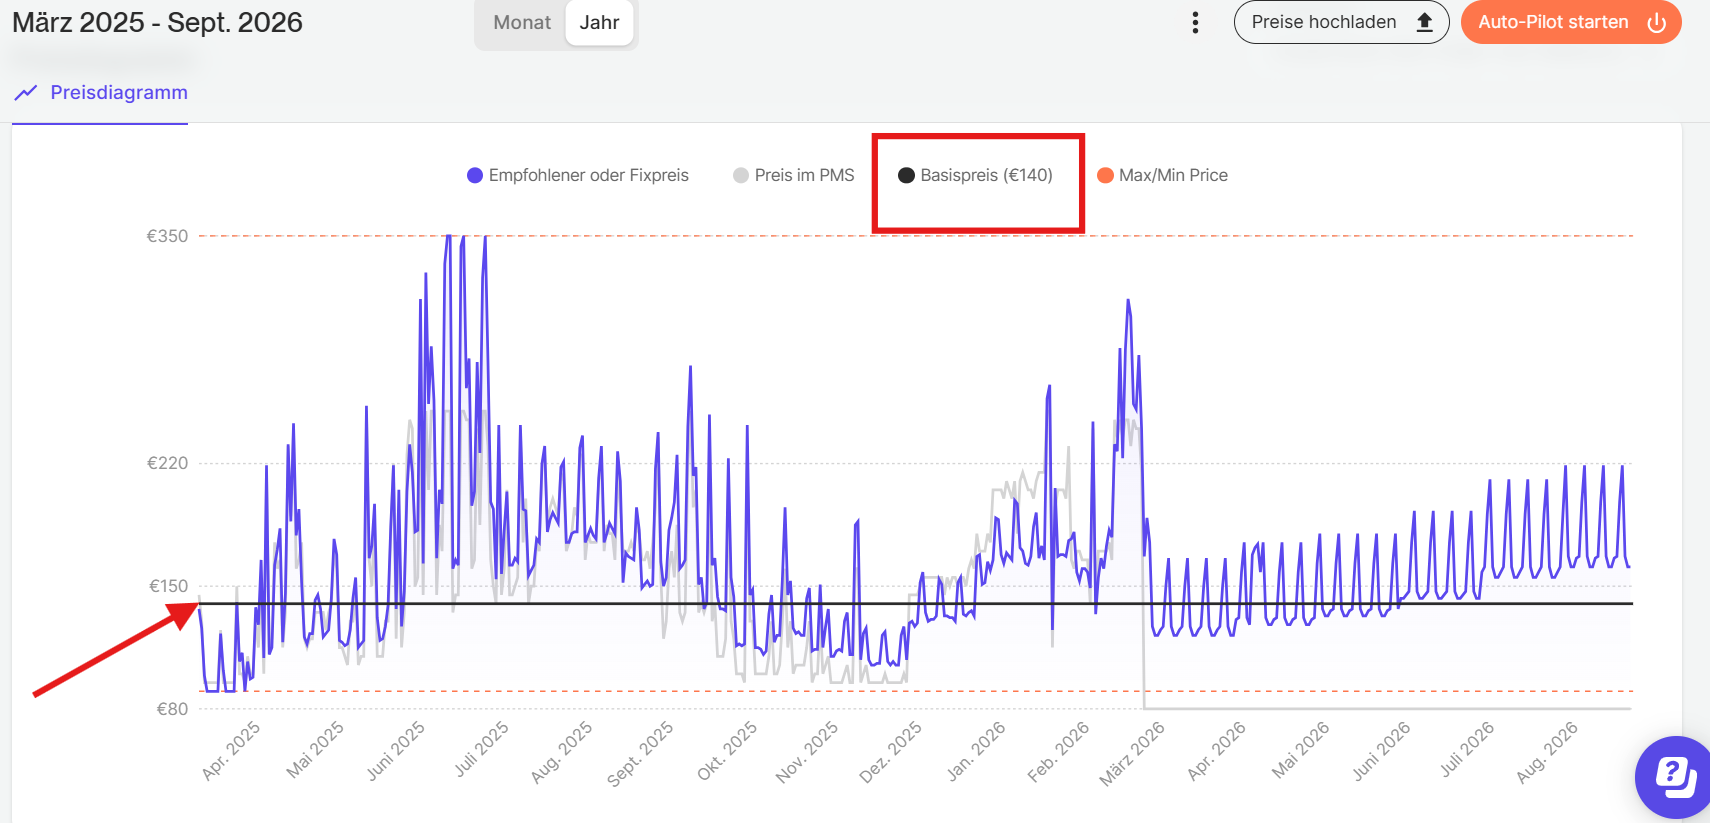The height and width of the screenshot is (823, 1710).
Task: Toggle Max/Min Price legend entry
Action: click(x=1173, y=175)
